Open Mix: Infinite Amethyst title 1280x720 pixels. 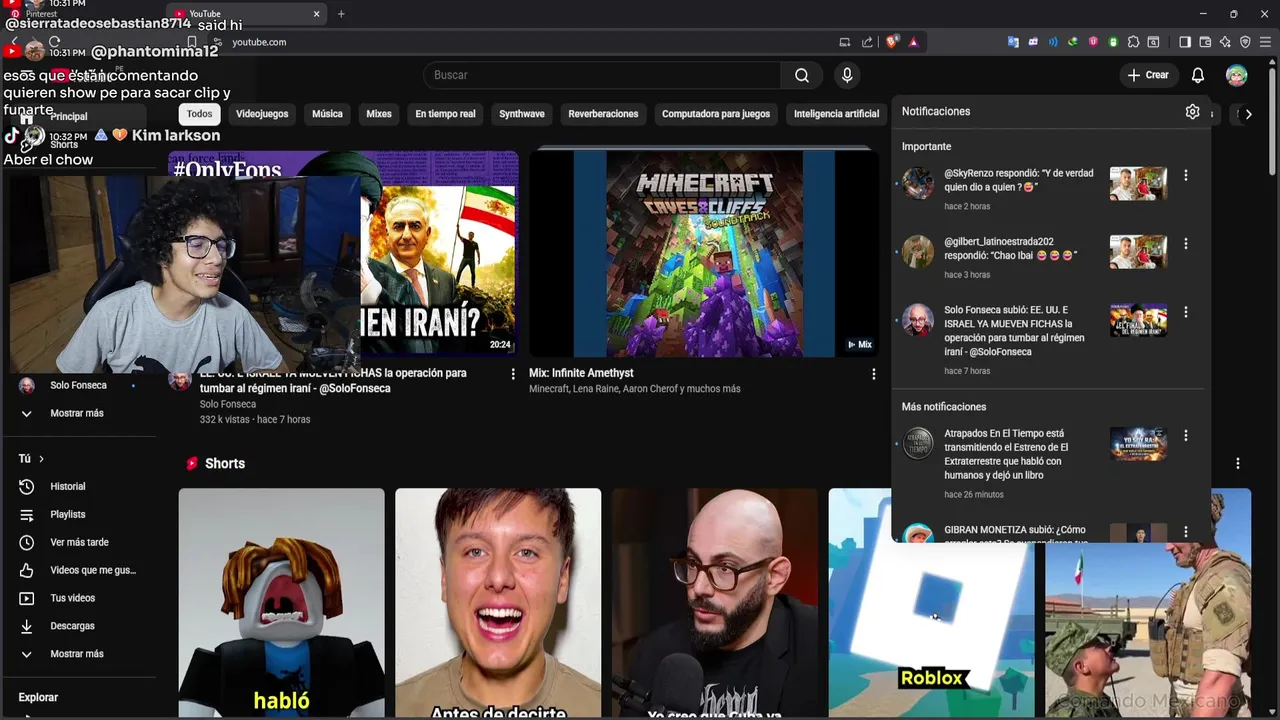pos(581,373)
